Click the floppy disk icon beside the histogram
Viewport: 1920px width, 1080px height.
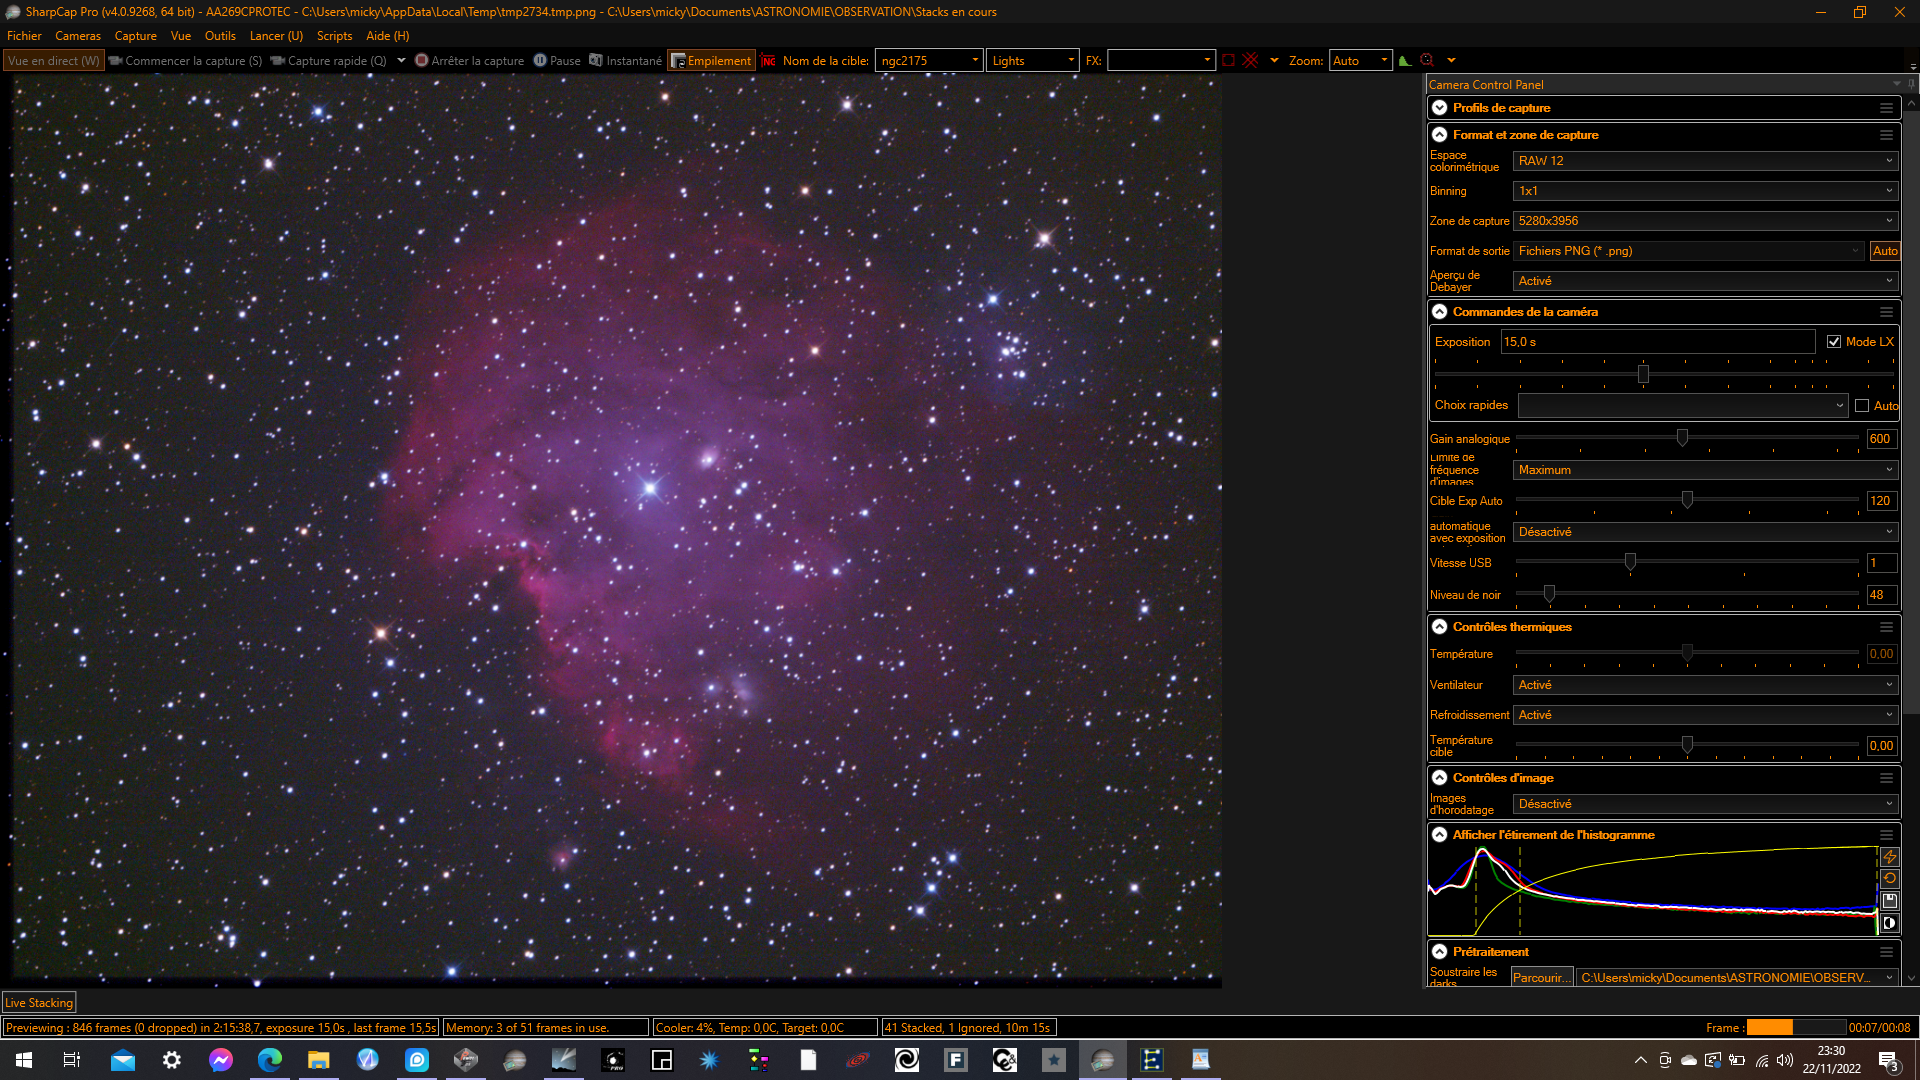(x=1889, y=901)
